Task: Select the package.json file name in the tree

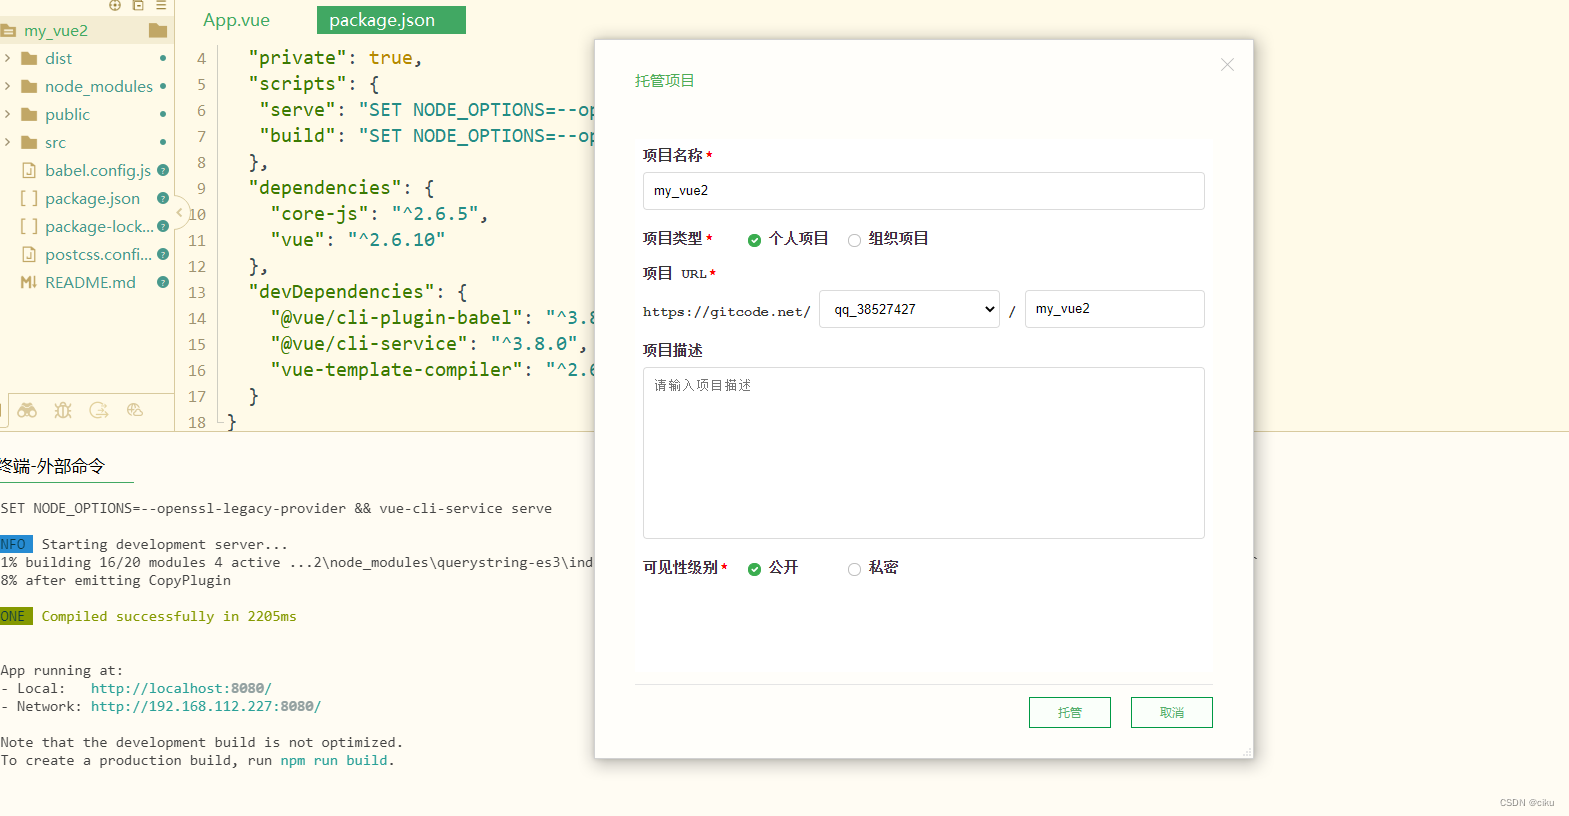Action: point(92,198)
